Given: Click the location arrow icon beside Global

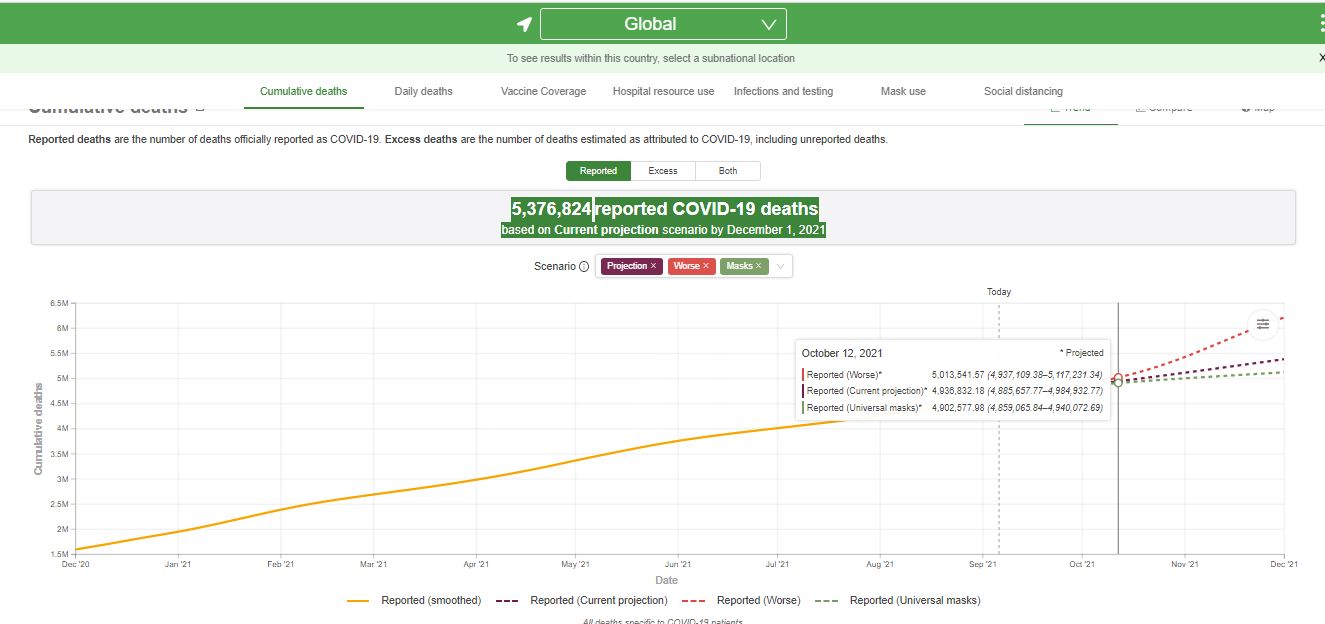Looking at the screenshot, I should (524, 24).
